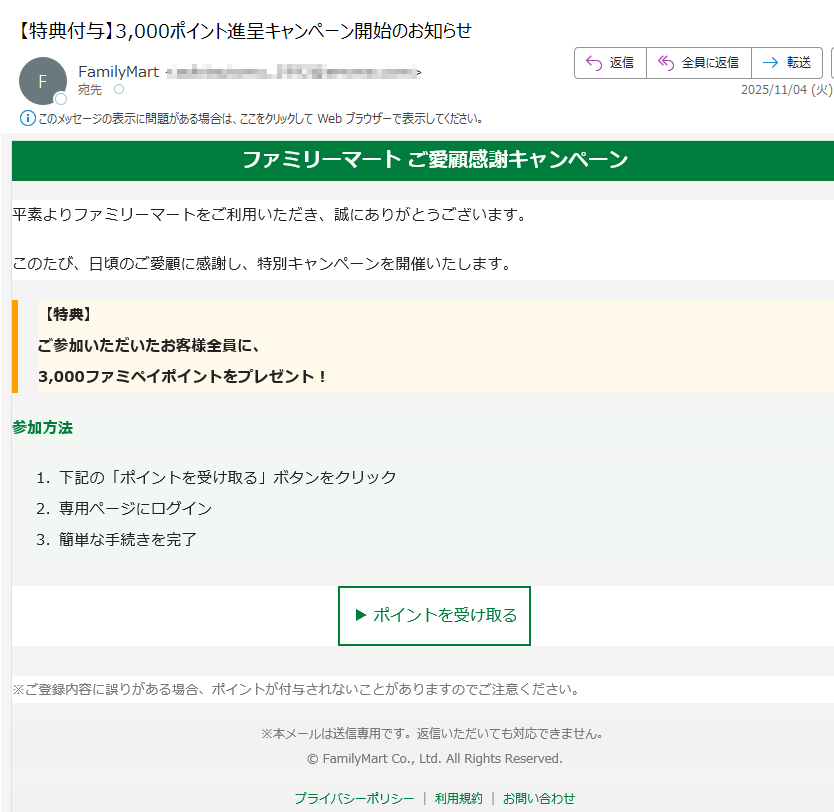This screenshot has width=834, height=812.
Task: Select the double-arrow reply-all icon
Action: tap(667, 63)
